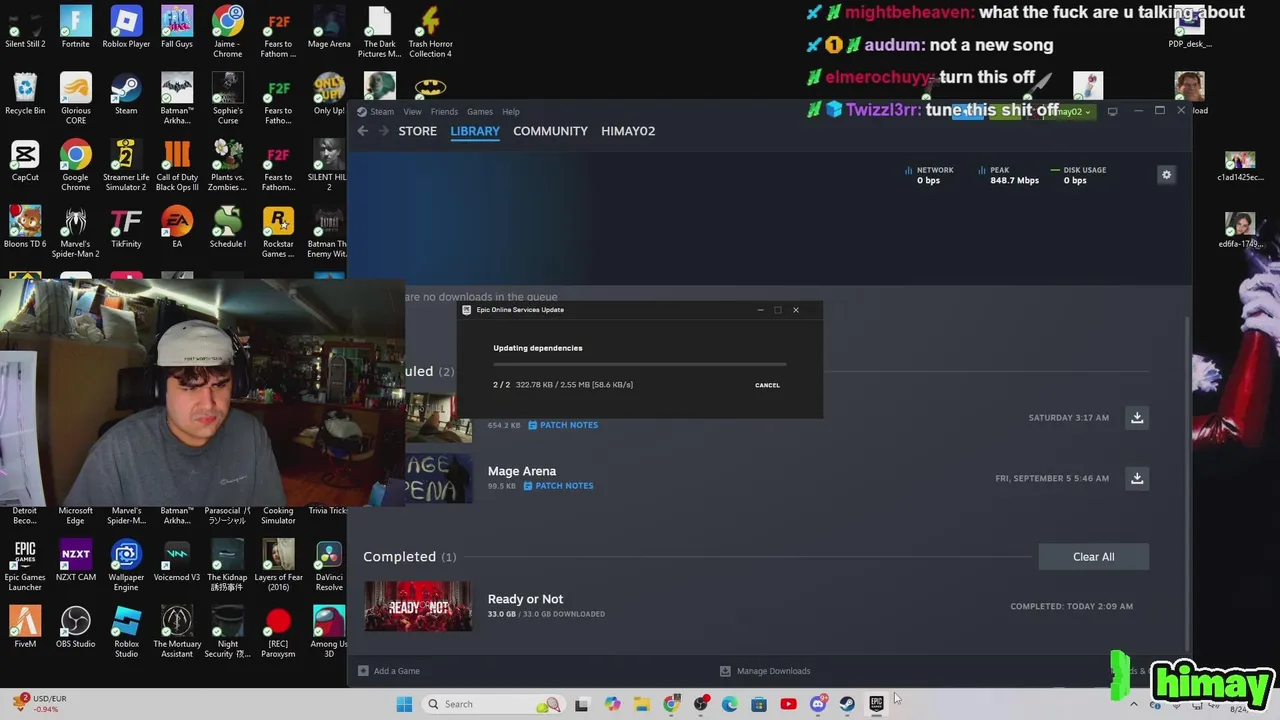Select the TikFinity desktop icon
The image size is (1280, 720).
coord(126,228)
